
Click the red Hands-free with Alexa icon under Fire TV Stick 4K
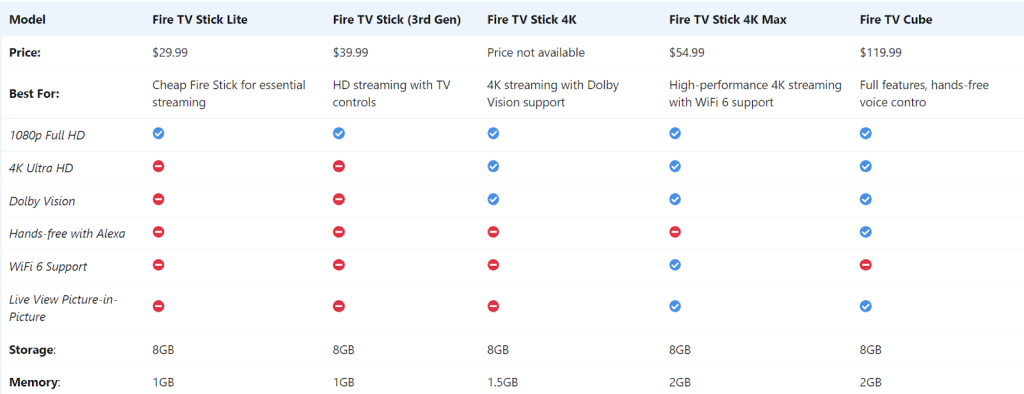click(x=493, y=232)
